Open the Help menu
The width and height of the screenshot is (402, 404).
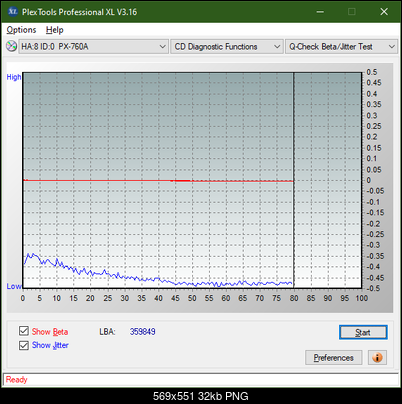pyautogui.click(x=55, y=30)
